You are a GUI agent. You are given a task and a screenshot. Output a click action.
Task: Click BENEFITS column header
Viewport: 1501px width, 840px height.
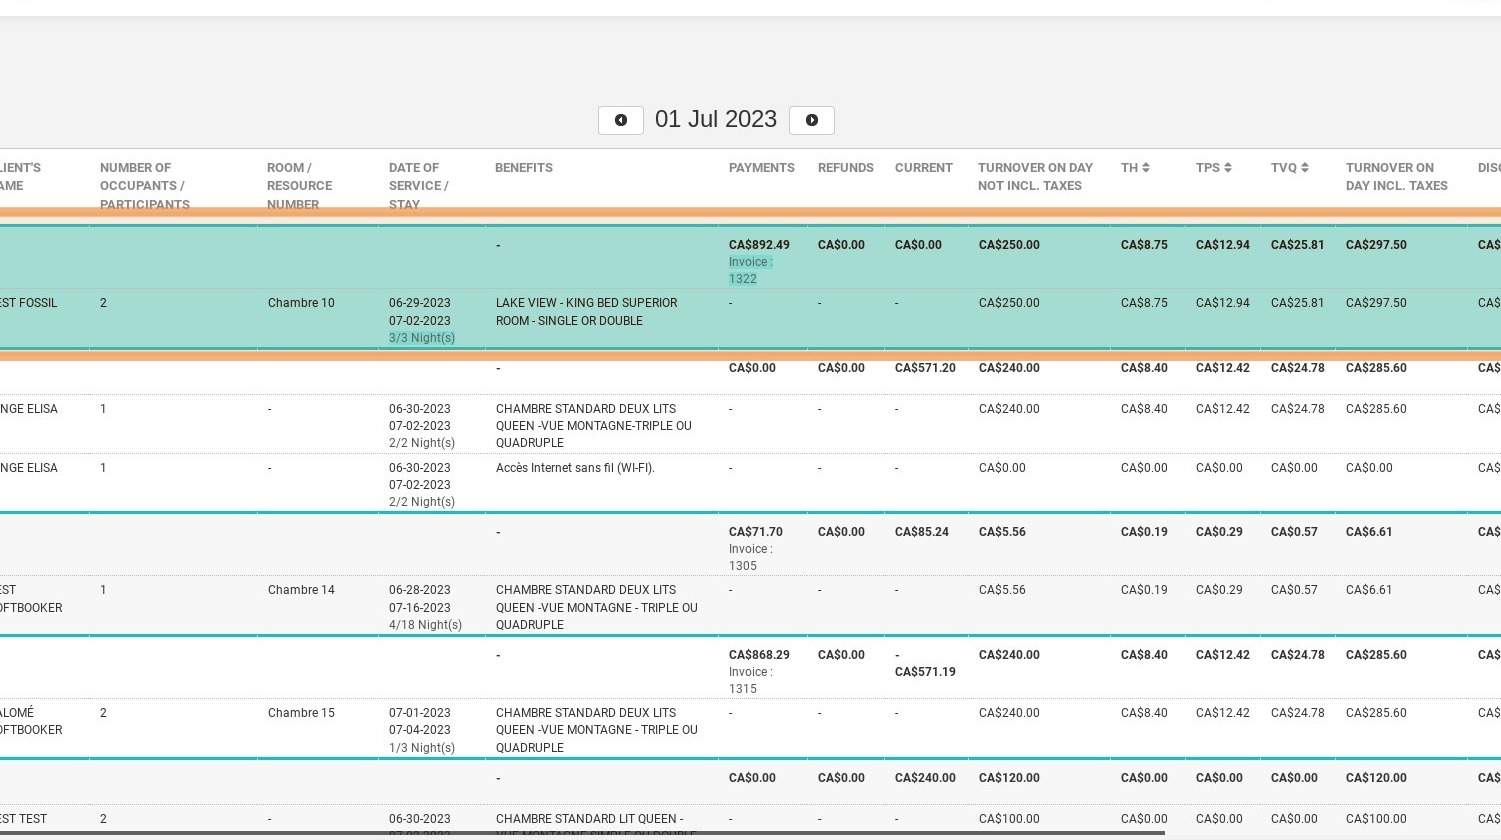[524, 168]
